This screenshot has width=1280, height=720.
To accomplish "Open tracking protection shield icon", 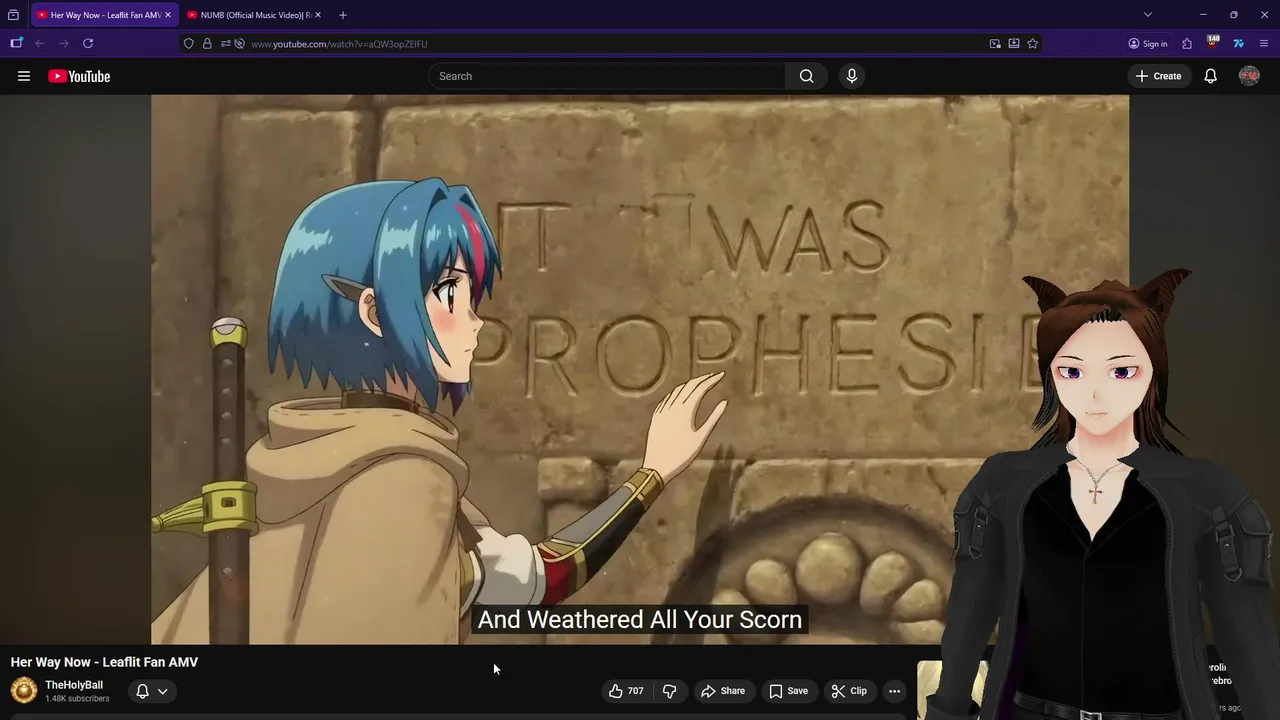I will point(189,44).
